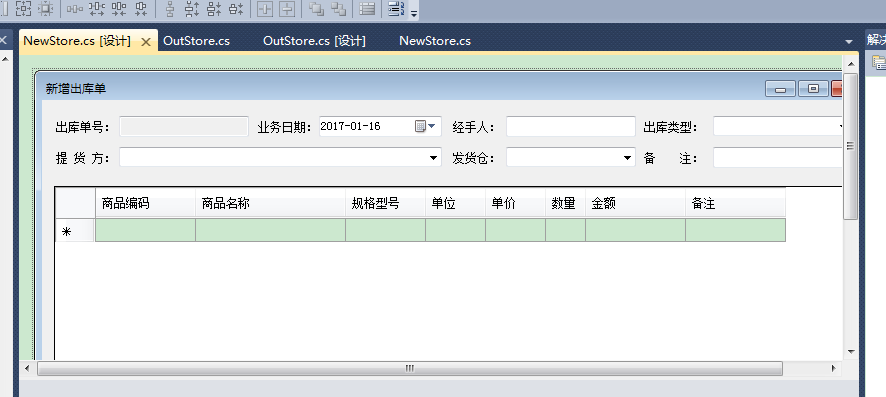The height and width of the screenshot is (397, 886).
Task: Click Send to Back icon
Action: point(338,8)
